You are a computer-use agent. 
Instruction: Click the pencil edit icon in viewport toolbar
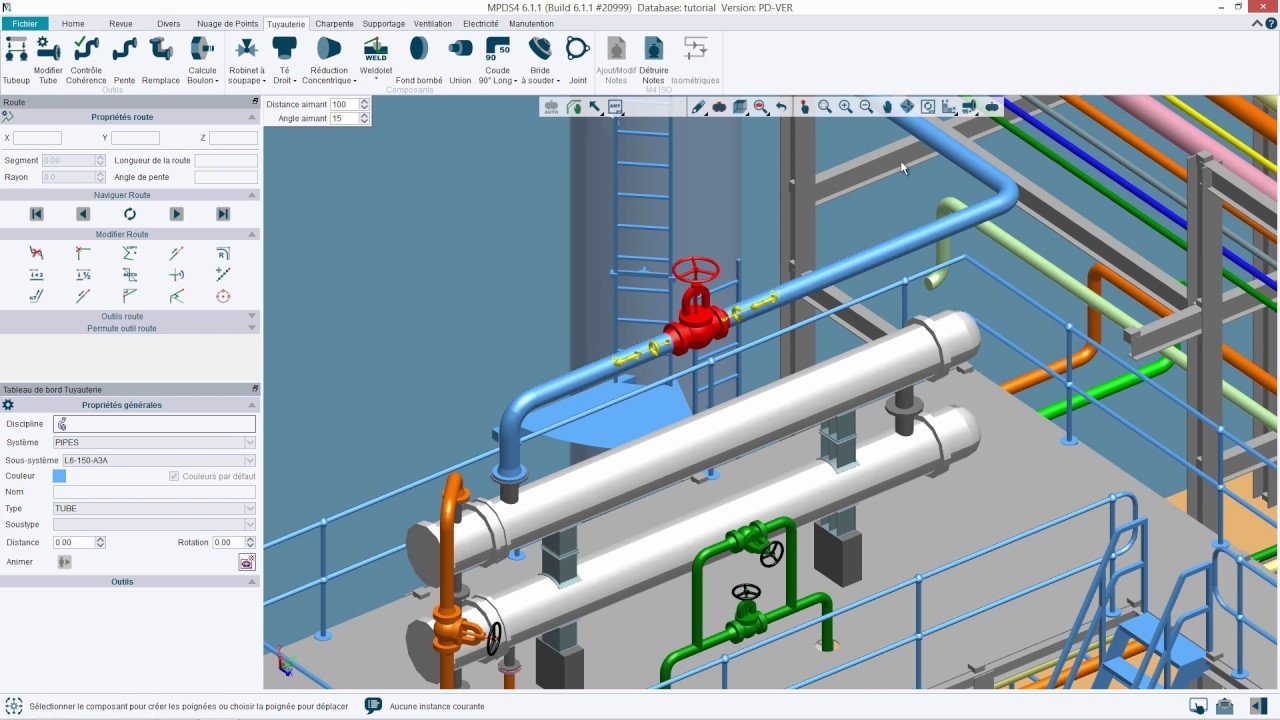point(699,107)
